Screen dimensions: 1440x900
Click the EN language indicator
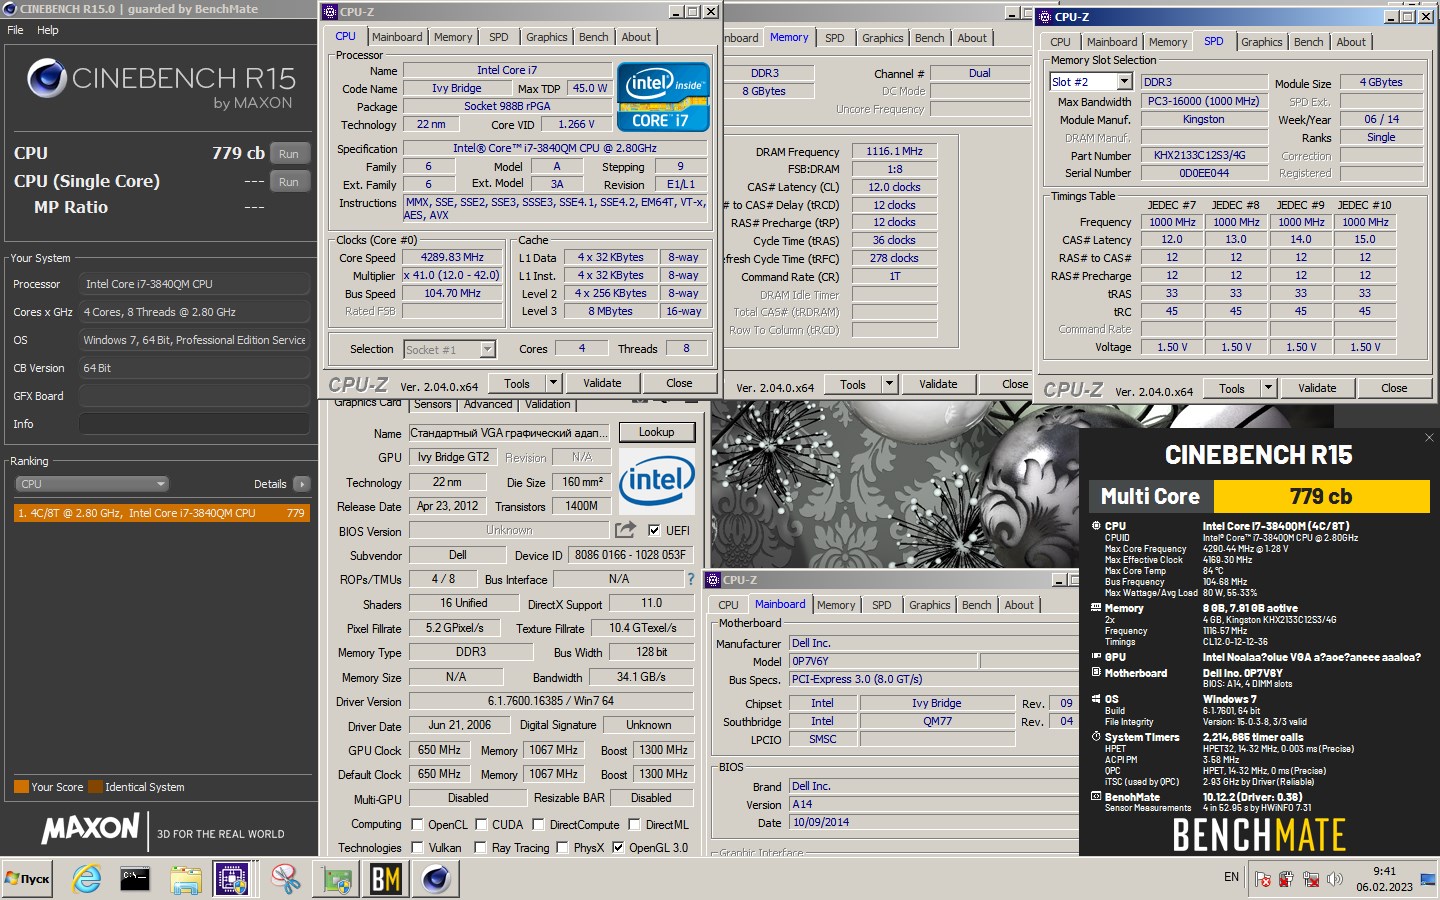click(x=1231, y=877)
